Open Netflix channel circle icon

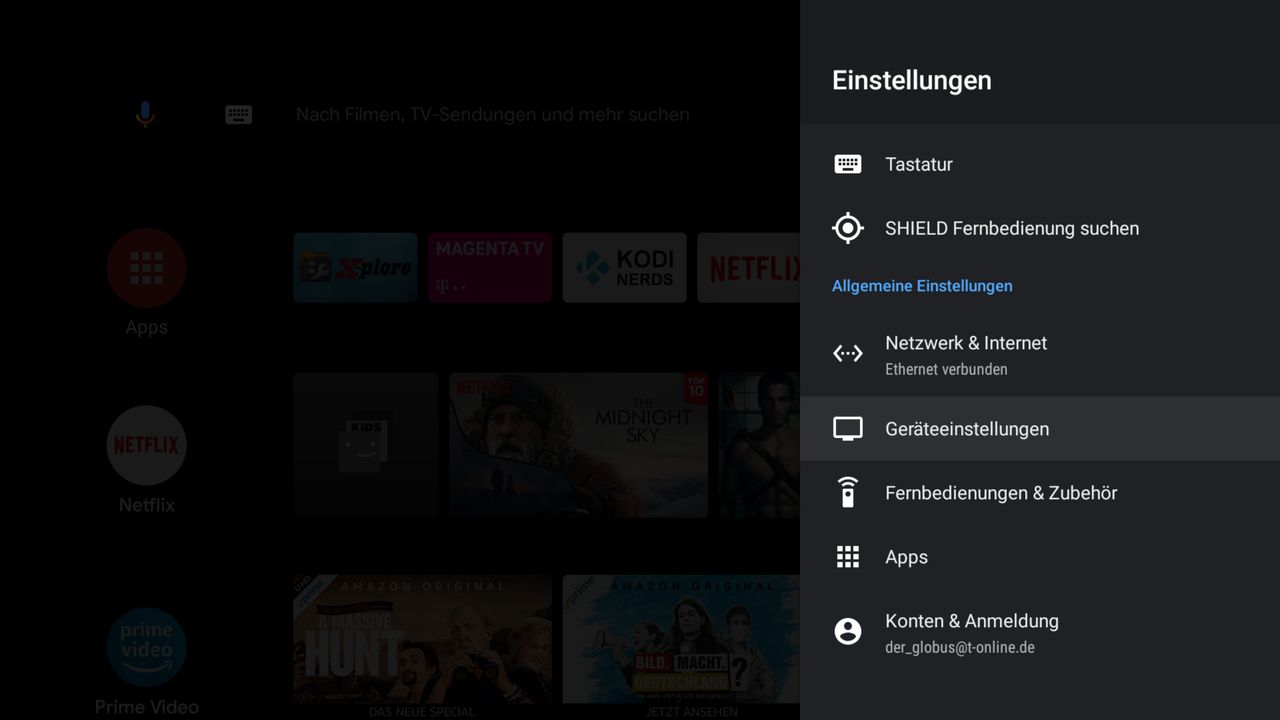(146, 445)
